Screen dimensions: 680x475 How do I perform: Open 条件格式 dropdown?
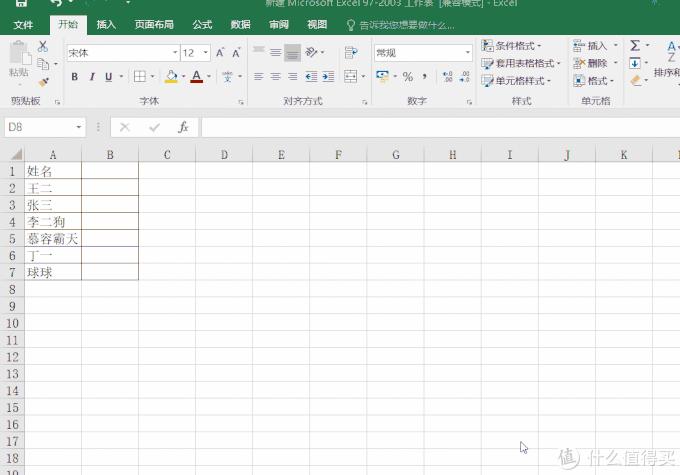(x=511, y=46)
